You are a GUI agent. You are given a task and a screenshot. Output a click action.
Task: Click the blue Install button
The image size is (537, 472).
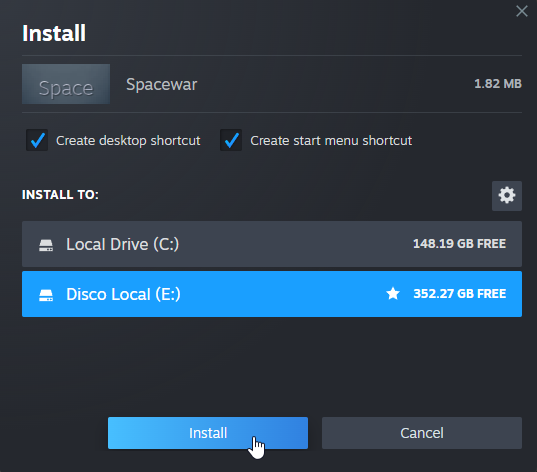208,433
